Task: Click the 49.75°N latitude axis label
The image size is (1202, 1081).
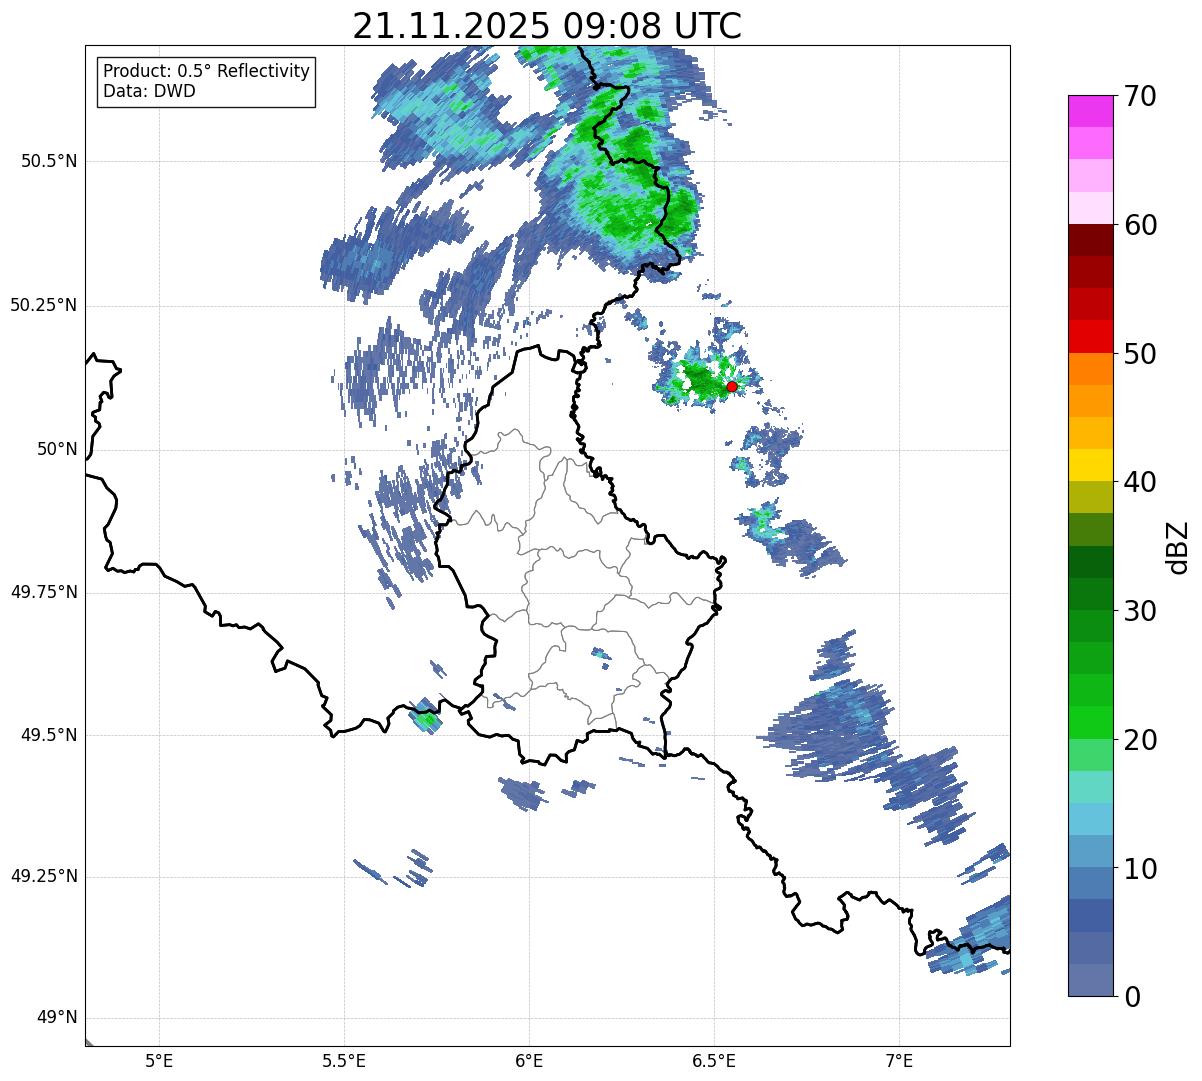Action: pos(44,592)
